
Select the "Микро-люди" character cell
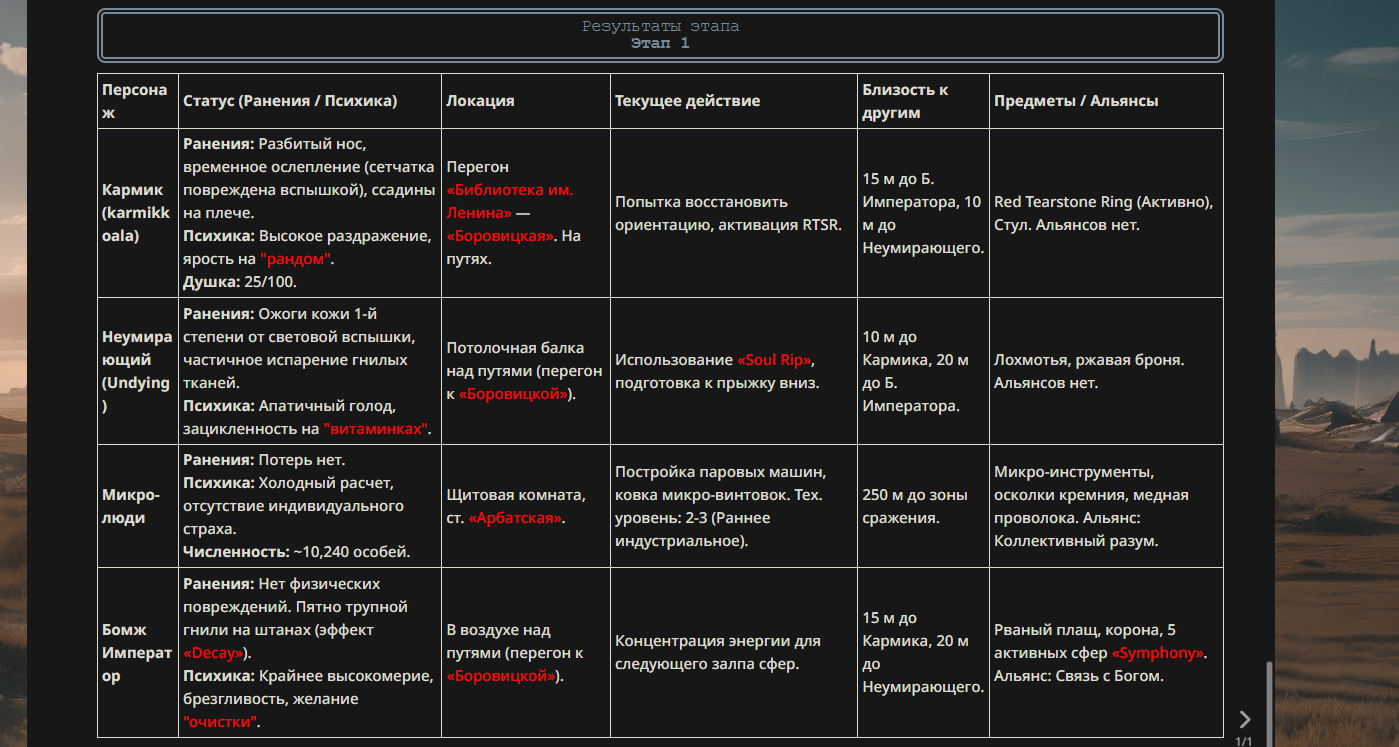click(138, 506)
